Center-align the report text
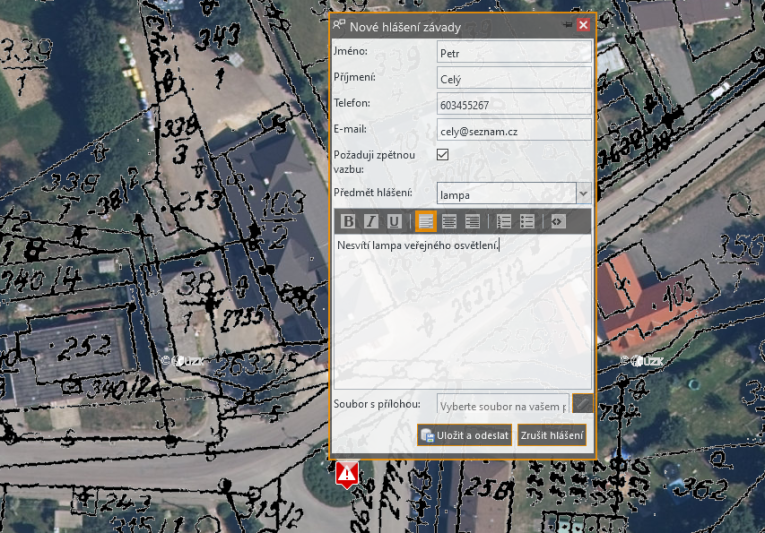765x533 pixels. pos(449,222)
